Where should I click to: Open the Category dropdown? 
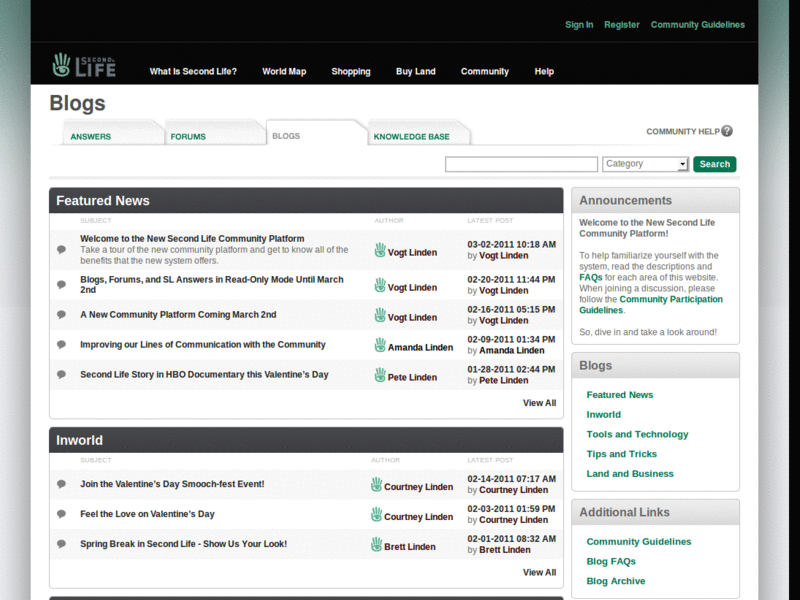pos(645,164)
